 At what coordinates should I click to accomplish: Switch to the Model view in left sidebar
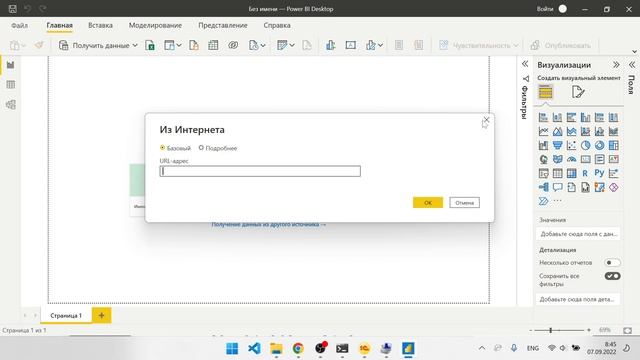(11, 104)
